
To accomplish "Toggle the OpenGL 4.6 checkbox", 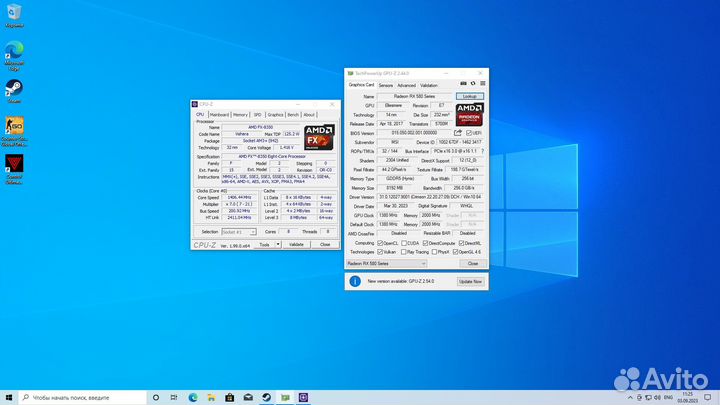I will (456, 252).
